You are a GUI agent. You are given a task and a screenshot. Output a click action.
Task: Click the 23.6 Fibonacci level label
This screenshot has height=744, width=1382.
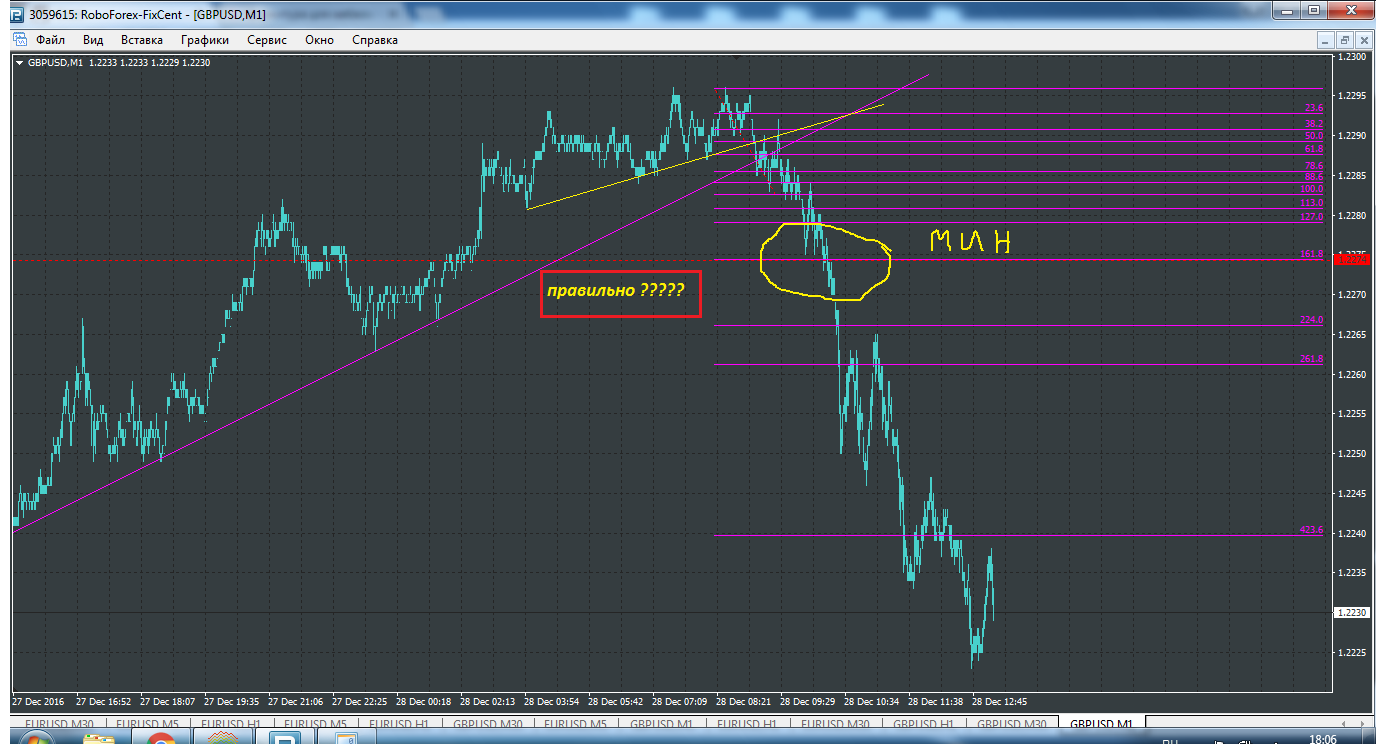1314,108
